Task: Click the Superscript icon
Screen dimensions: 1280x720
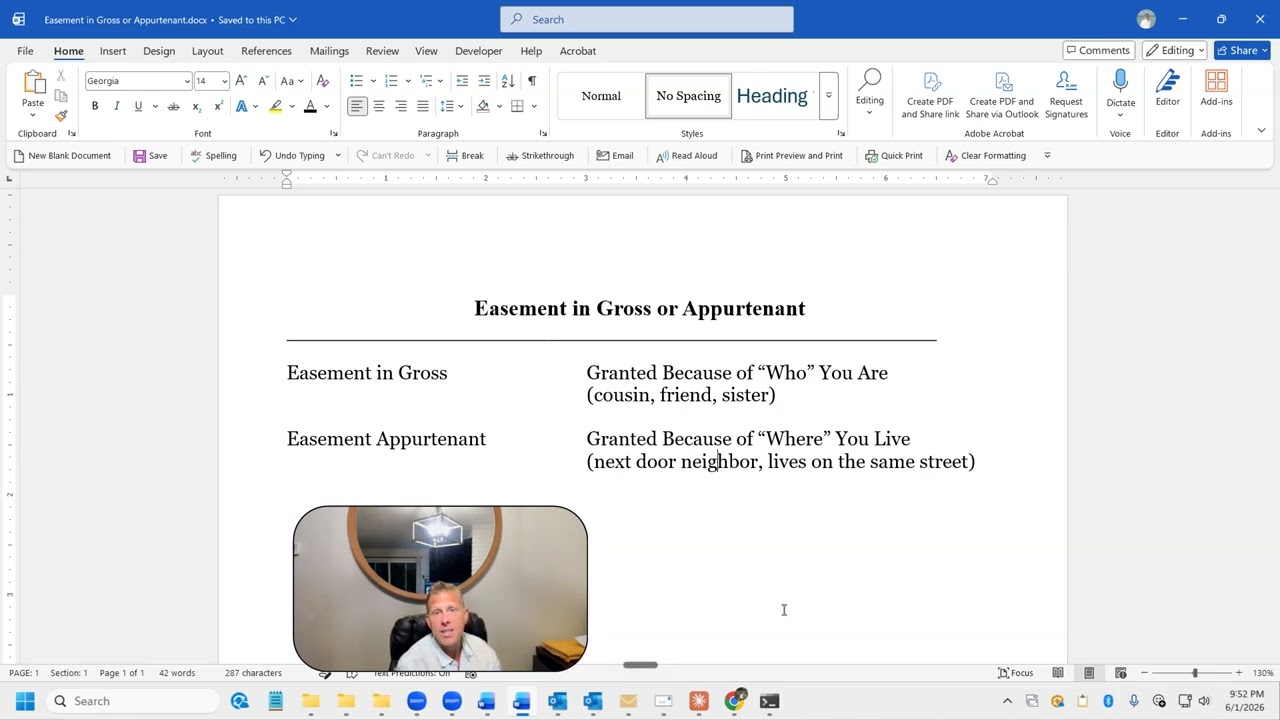Action: (218, 106)
